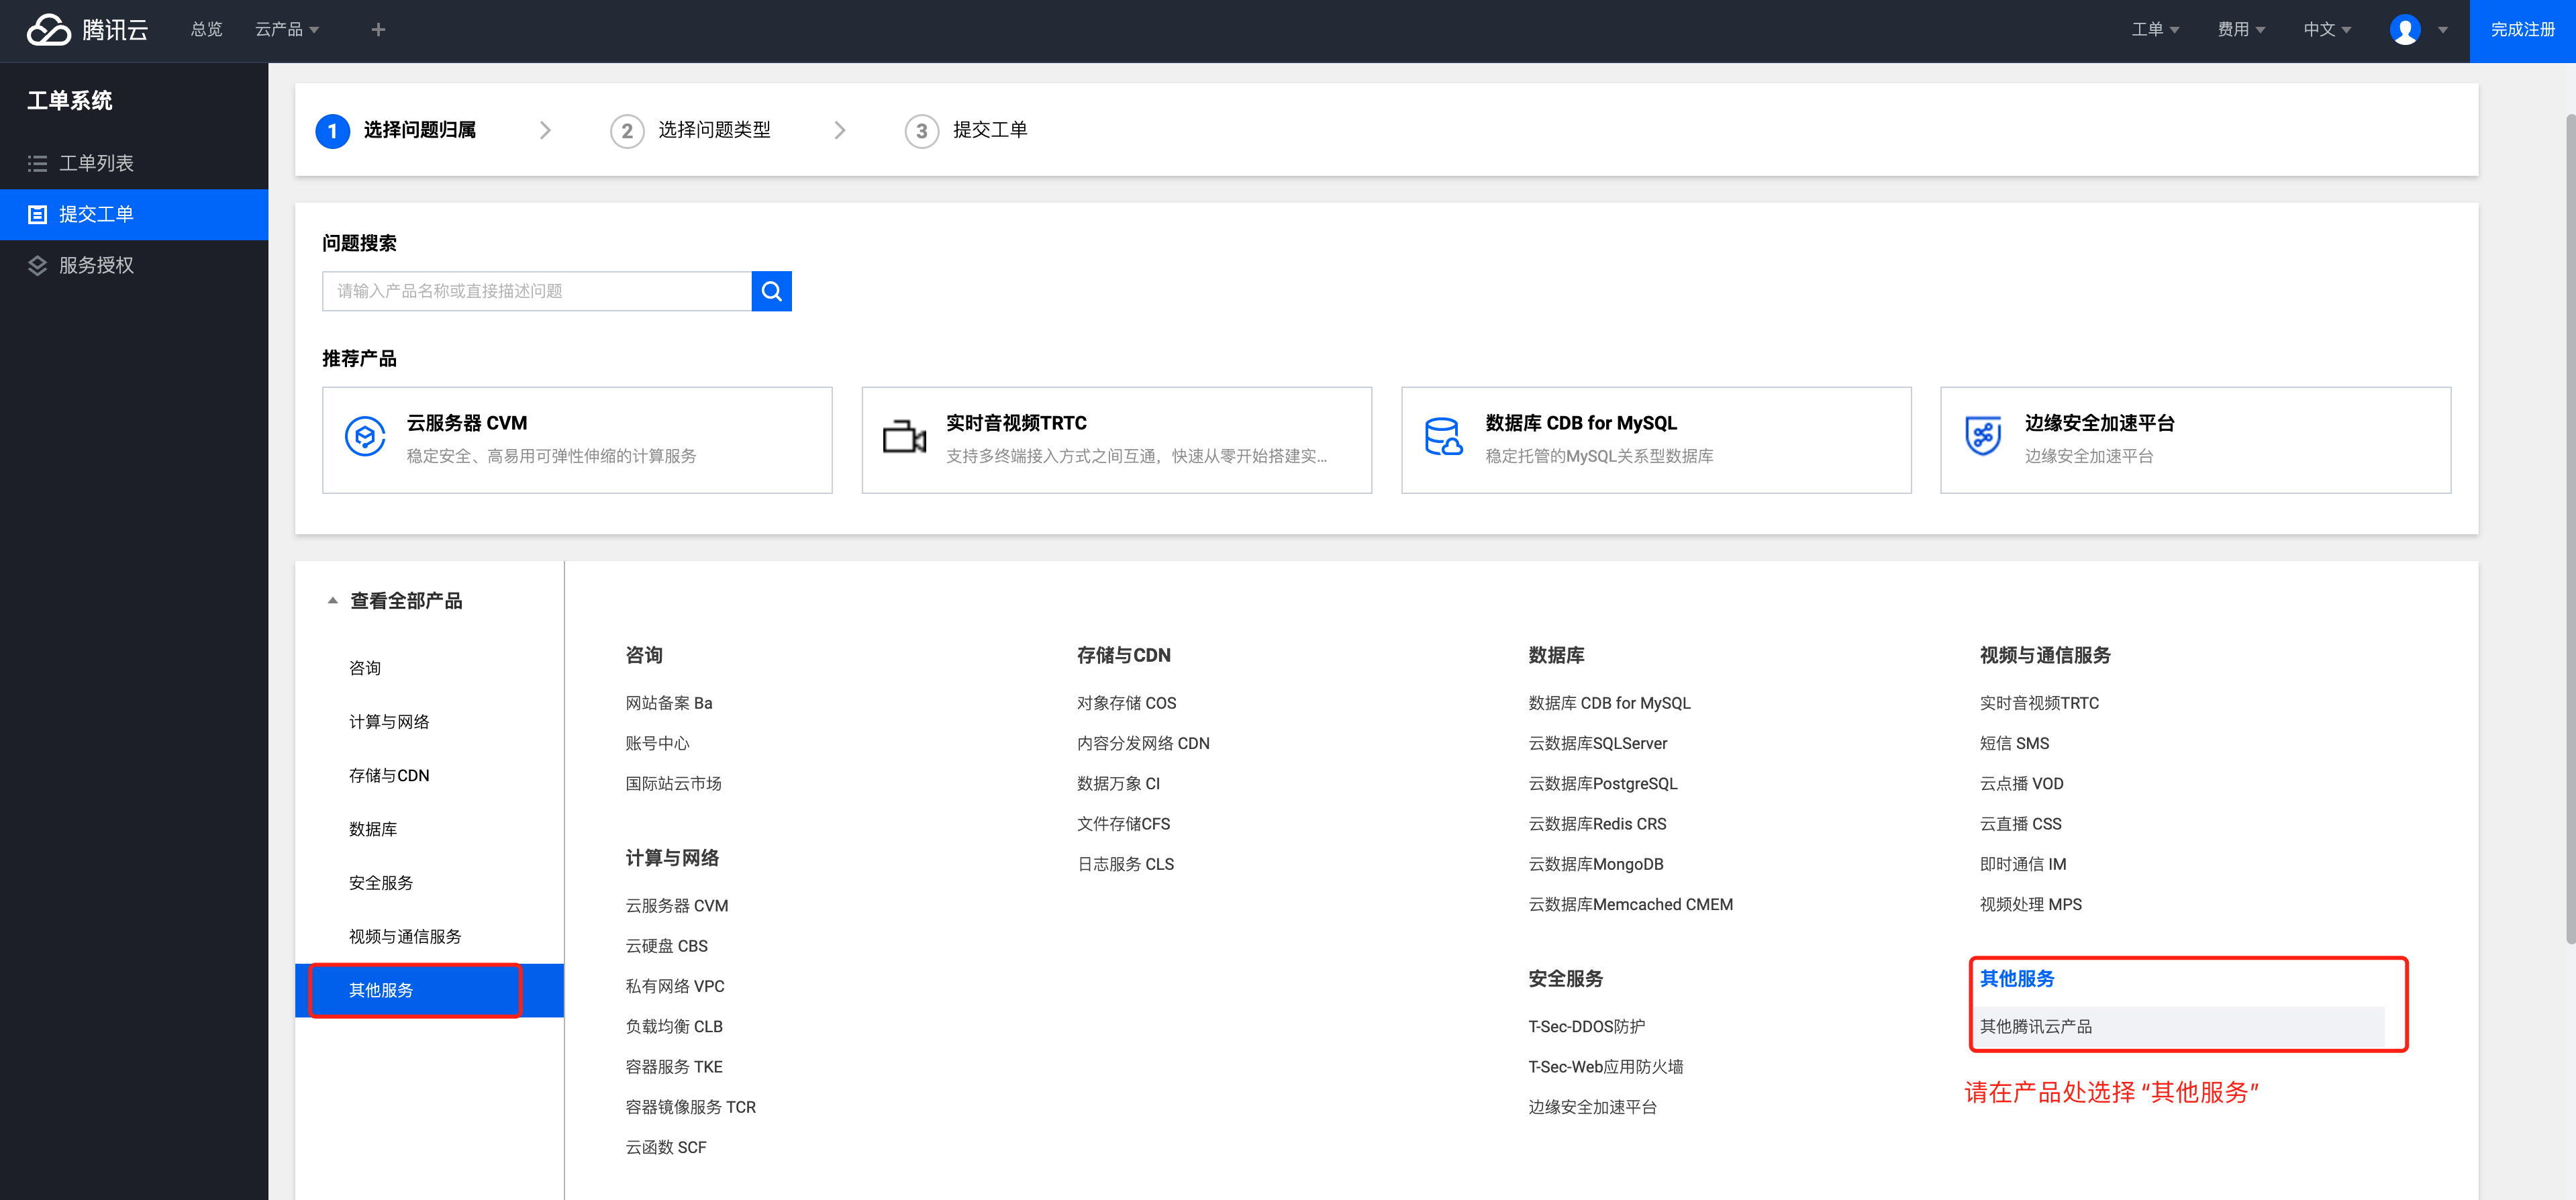2576x1200 pixels.
Task: Select 其他服务 in the category list
Action: tap(381, 990)
